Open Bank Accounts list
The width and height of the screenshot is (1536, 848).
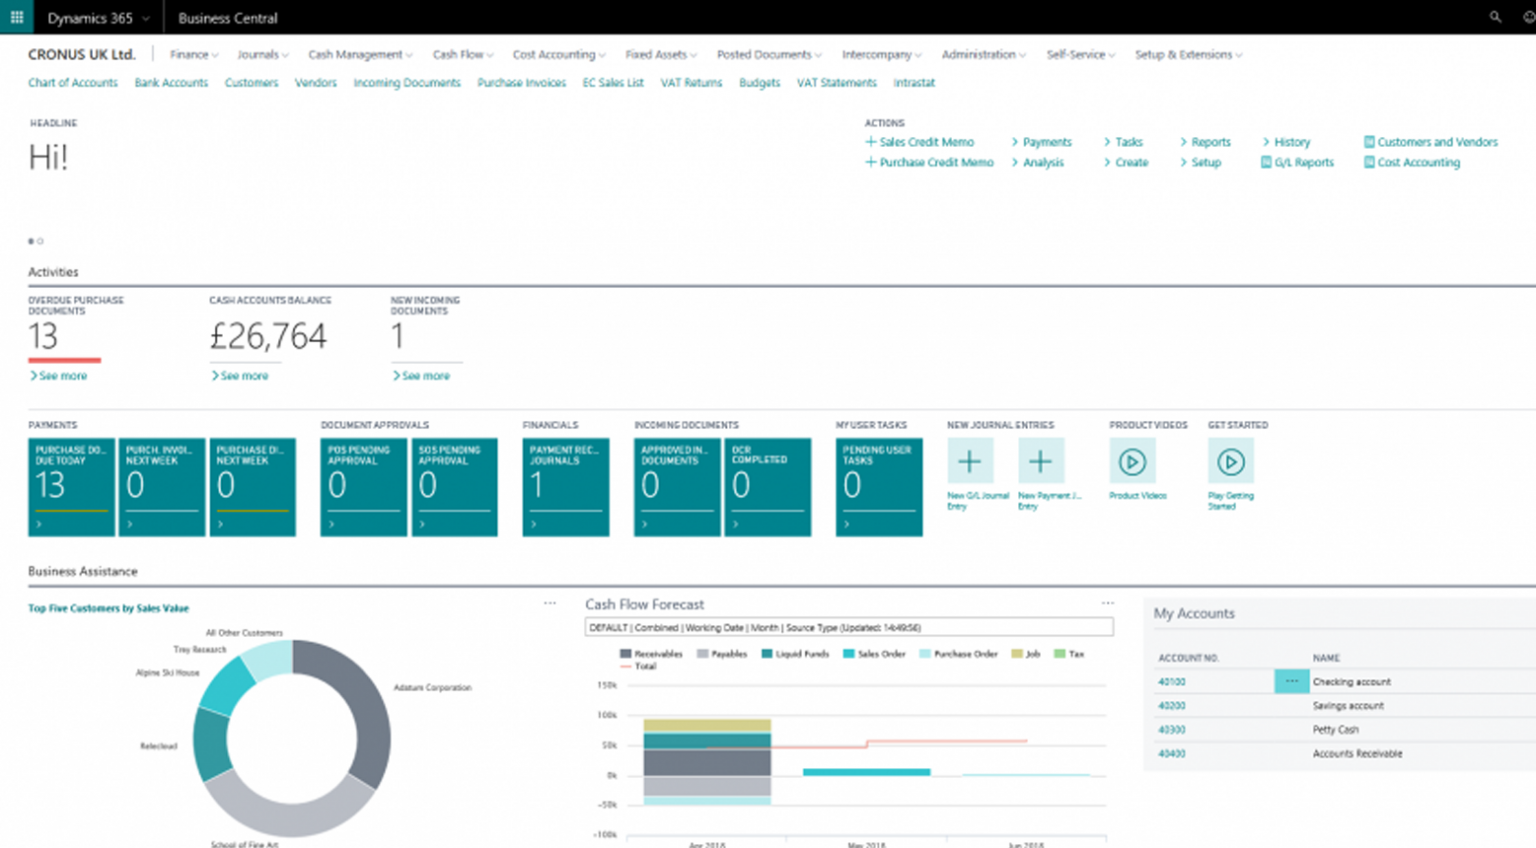point(171,83)
